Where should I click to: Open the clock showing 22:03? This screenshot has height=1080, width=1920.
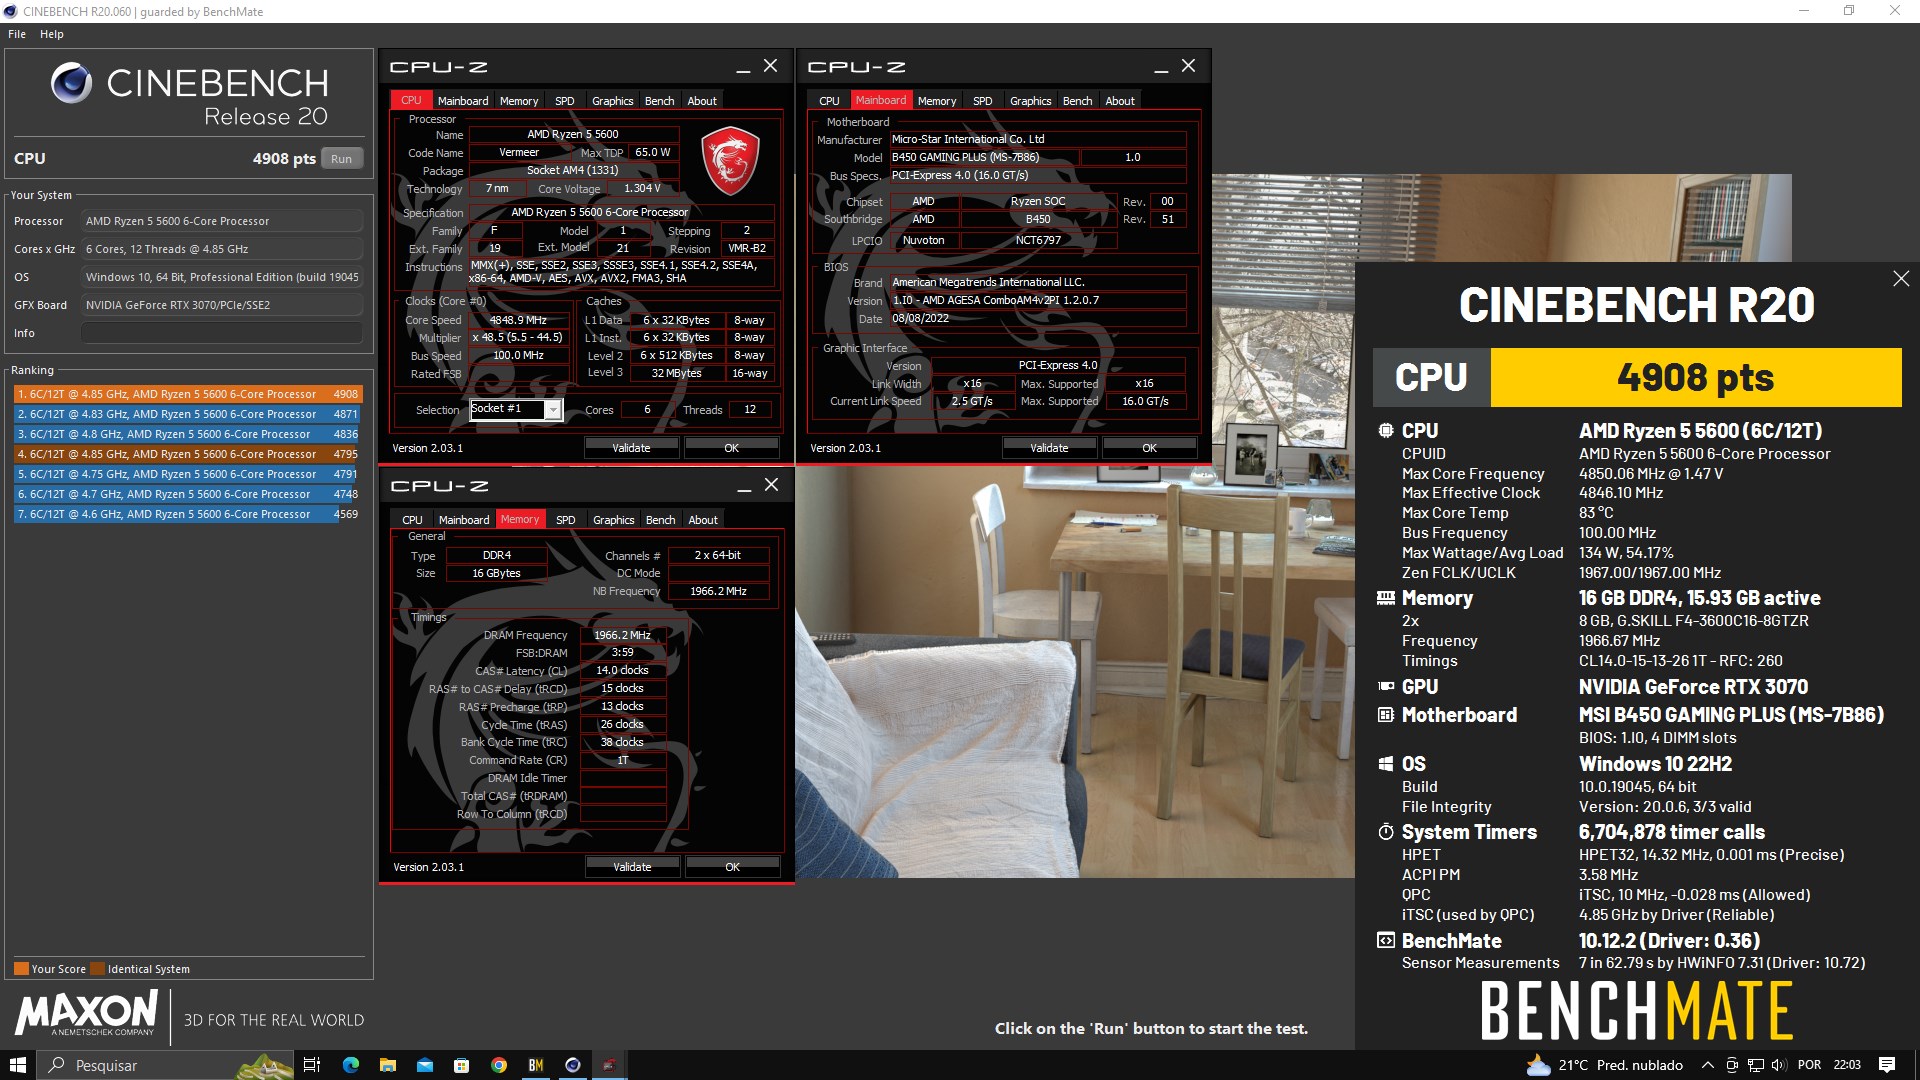(x=1847, y=1065)
